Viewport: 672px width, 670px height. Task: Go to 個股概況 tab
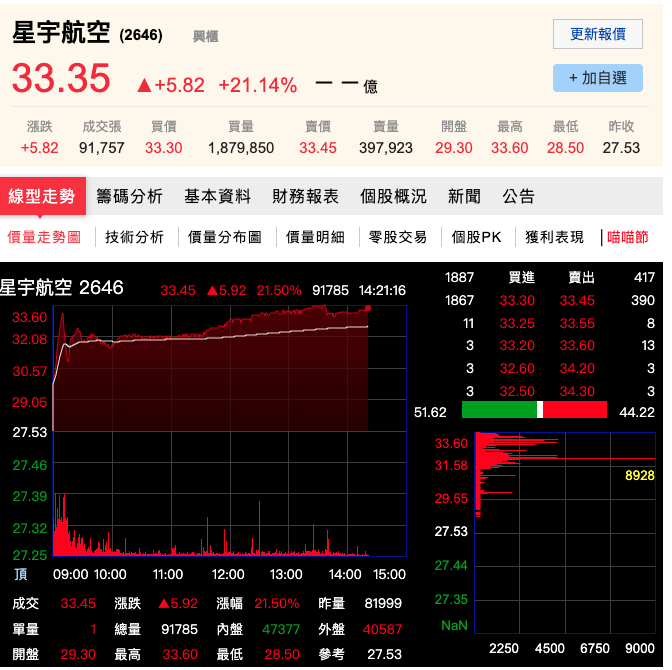tap(393, 197)
